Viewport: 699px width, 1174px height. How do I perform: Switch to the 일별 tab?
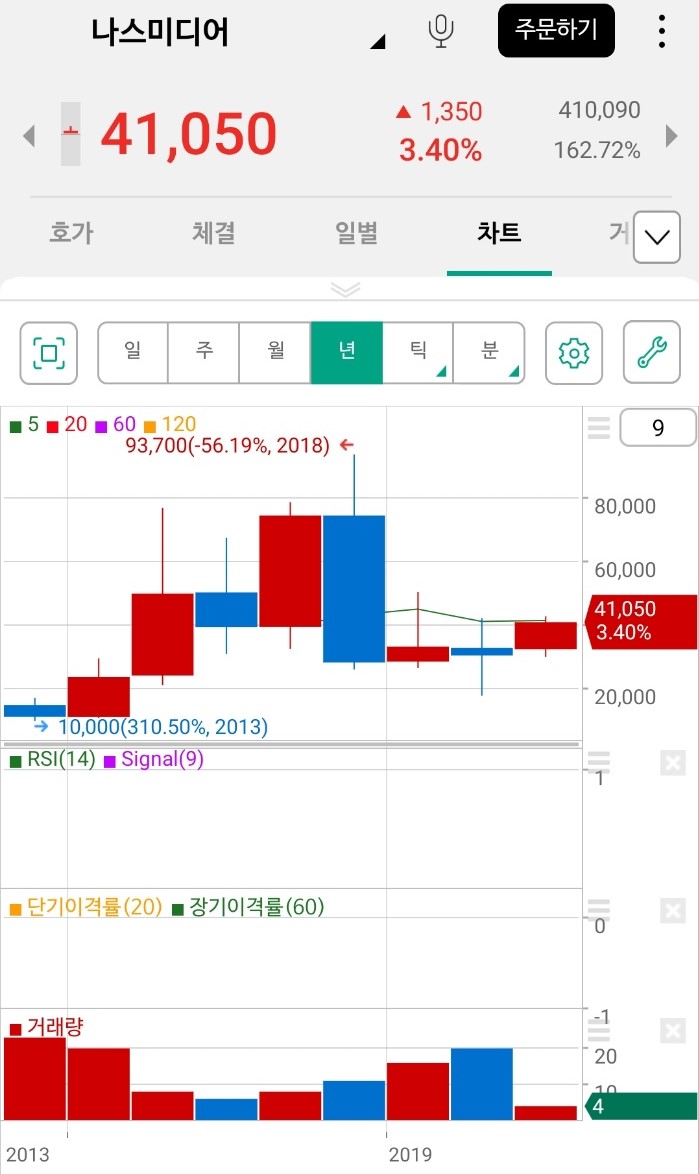tap(356, 232)
